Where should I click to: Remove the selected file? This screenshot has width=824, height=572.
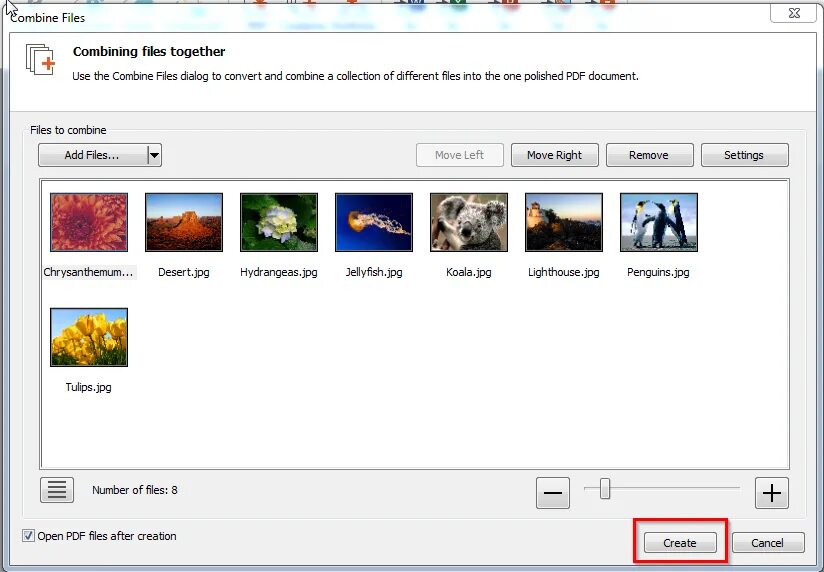point(650,155)
